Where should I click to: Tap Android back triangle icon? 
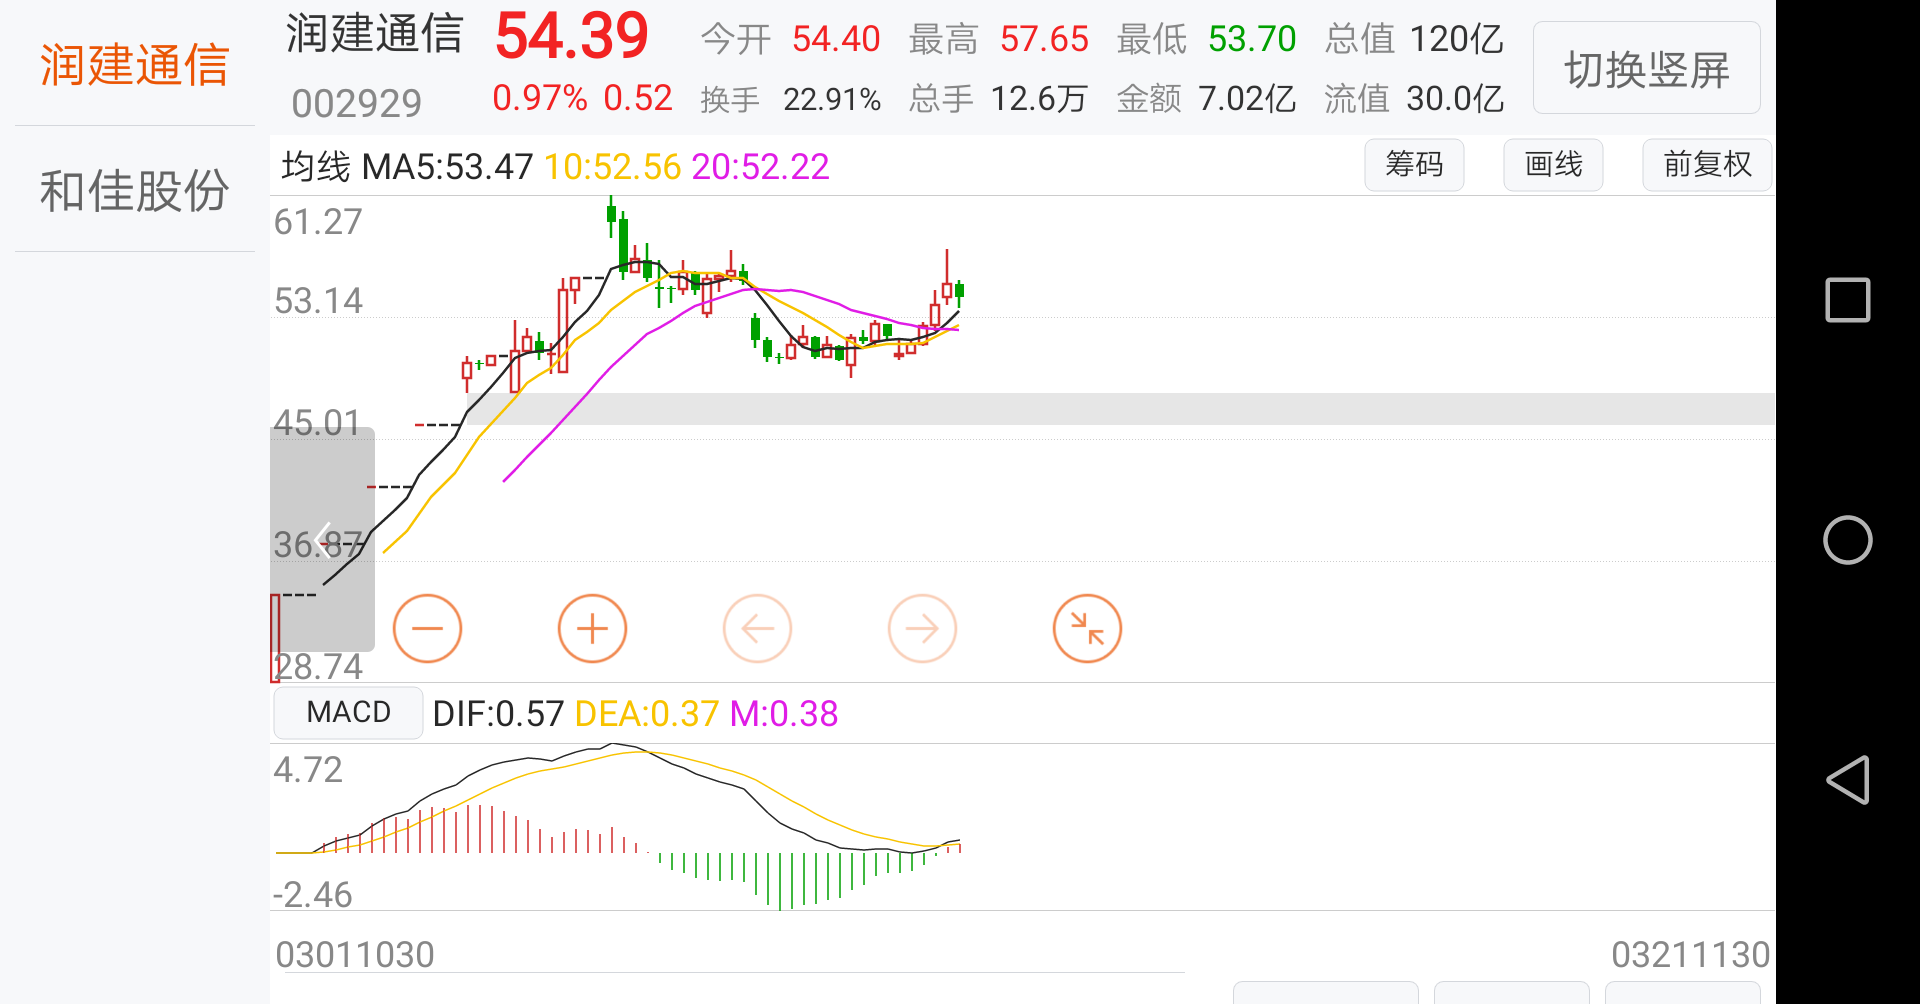[x=1847, y=780]
